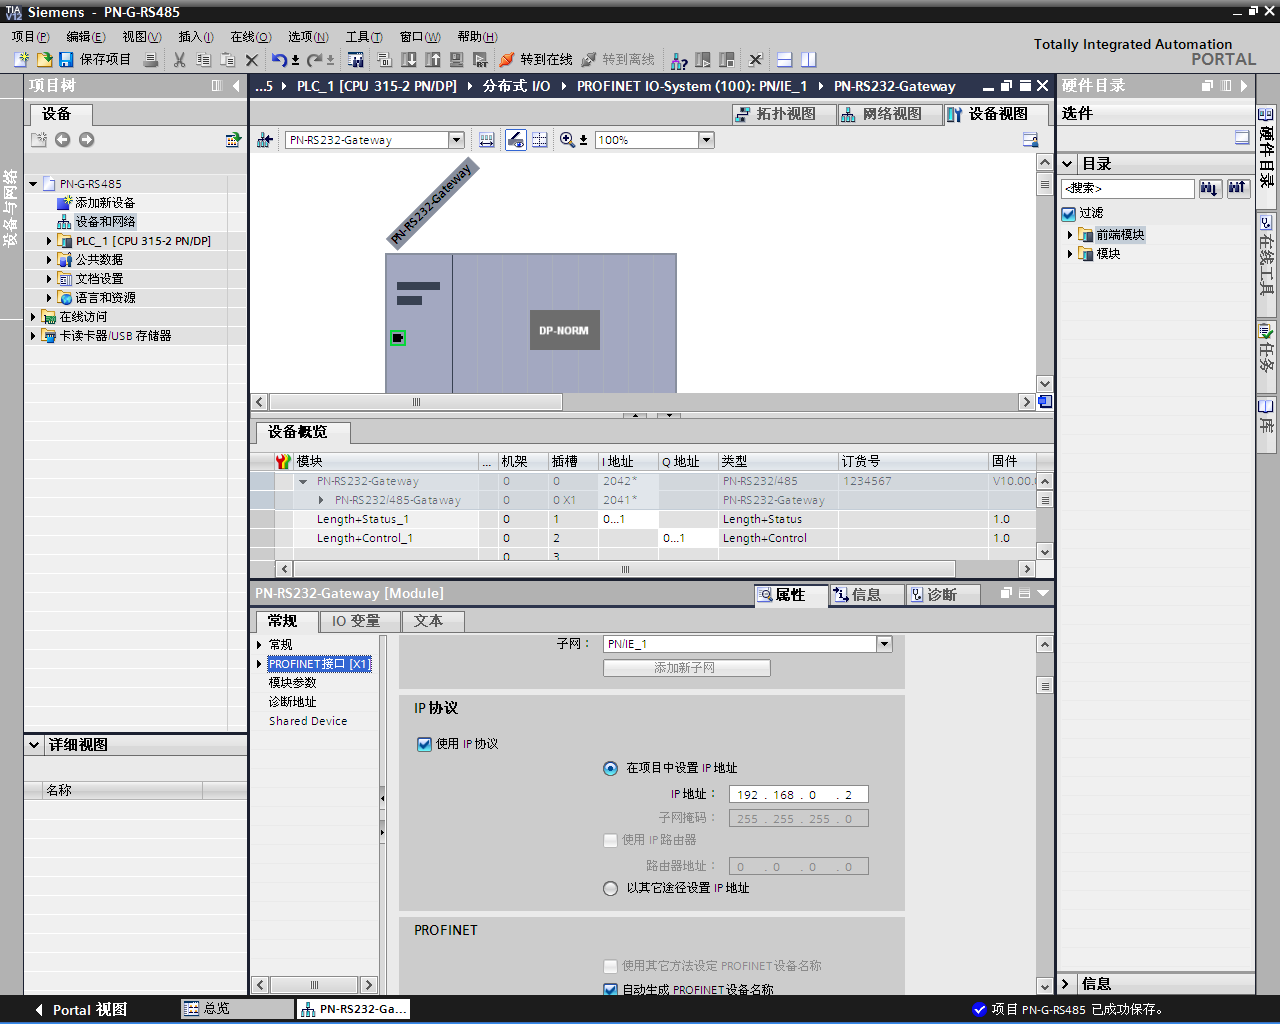
Task: Click the download to device icon
Action: (409, 60)
